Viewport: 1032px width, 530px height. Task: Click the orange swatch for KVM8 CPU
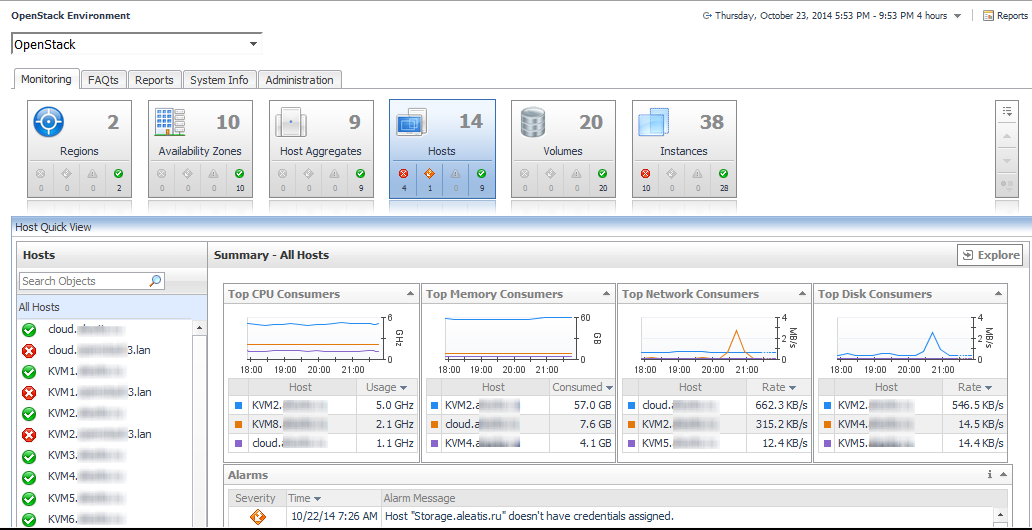tap(238, 424)
